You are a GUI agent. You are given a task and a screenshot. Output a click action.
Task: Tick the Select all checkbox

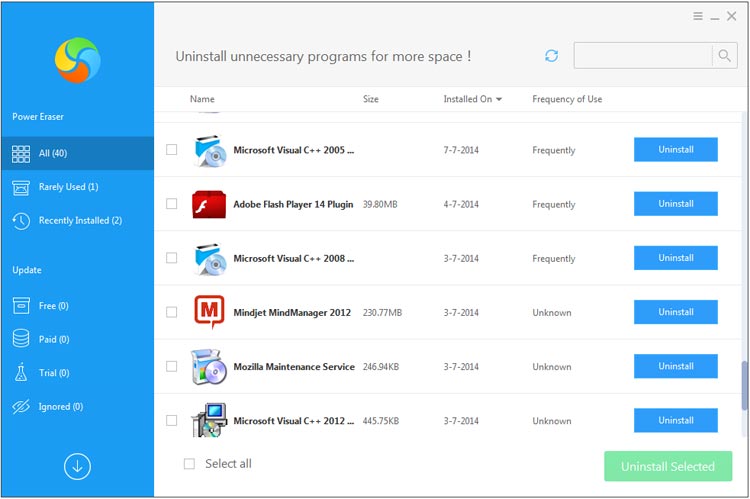[x=189, y=464]
